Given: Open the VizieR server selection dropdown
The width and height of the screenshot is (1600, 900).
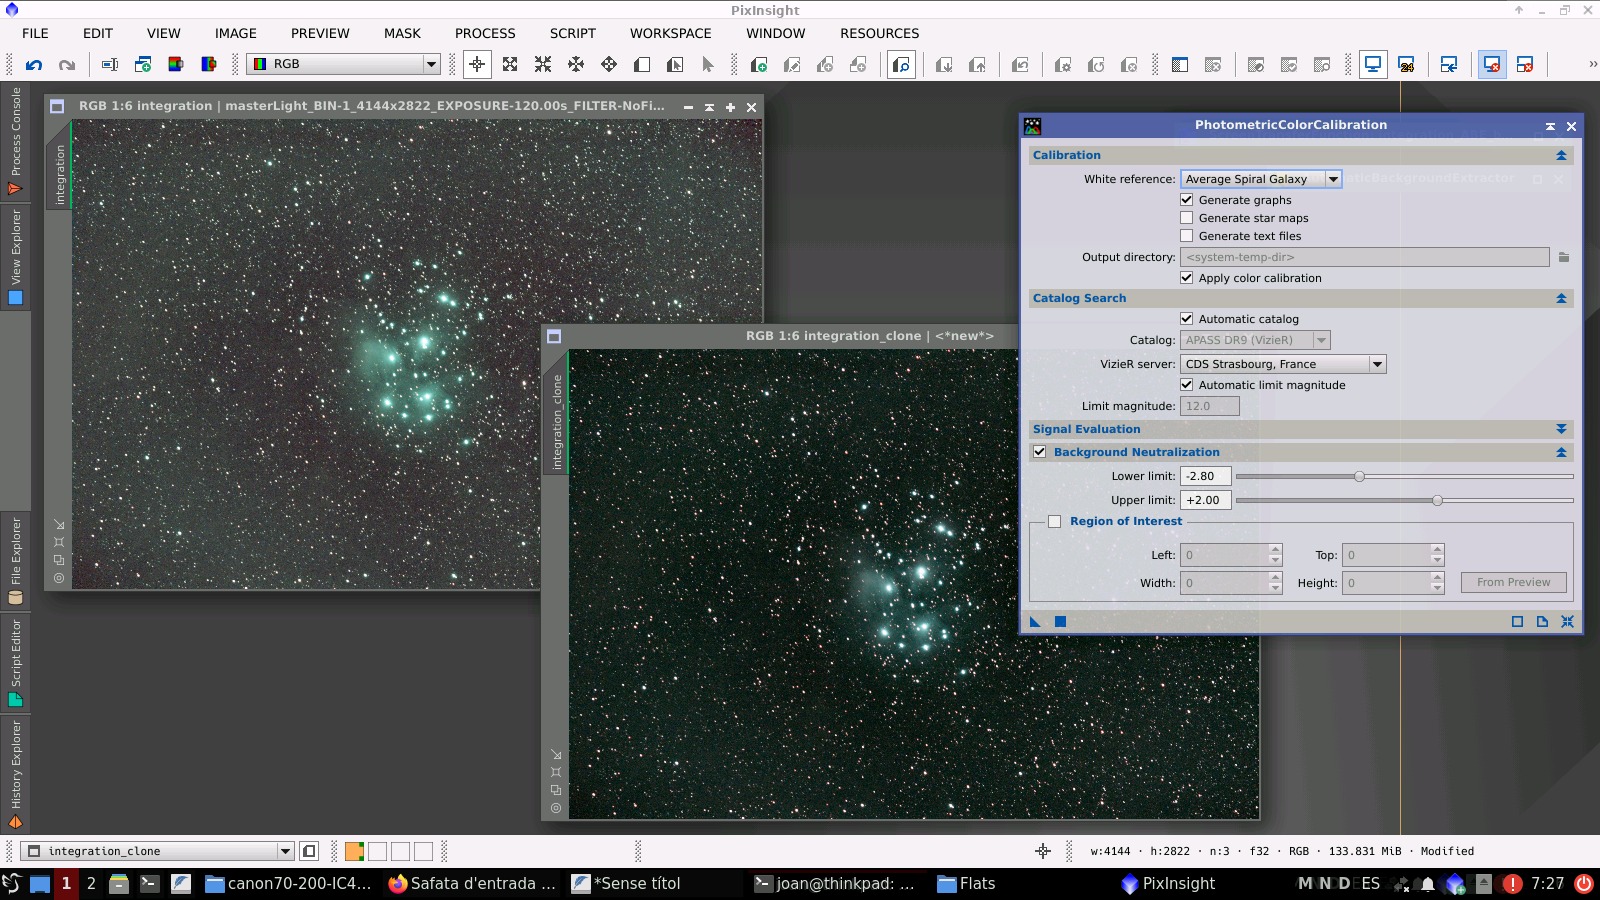Looking at the screenshot, I should pos(1378,363).
